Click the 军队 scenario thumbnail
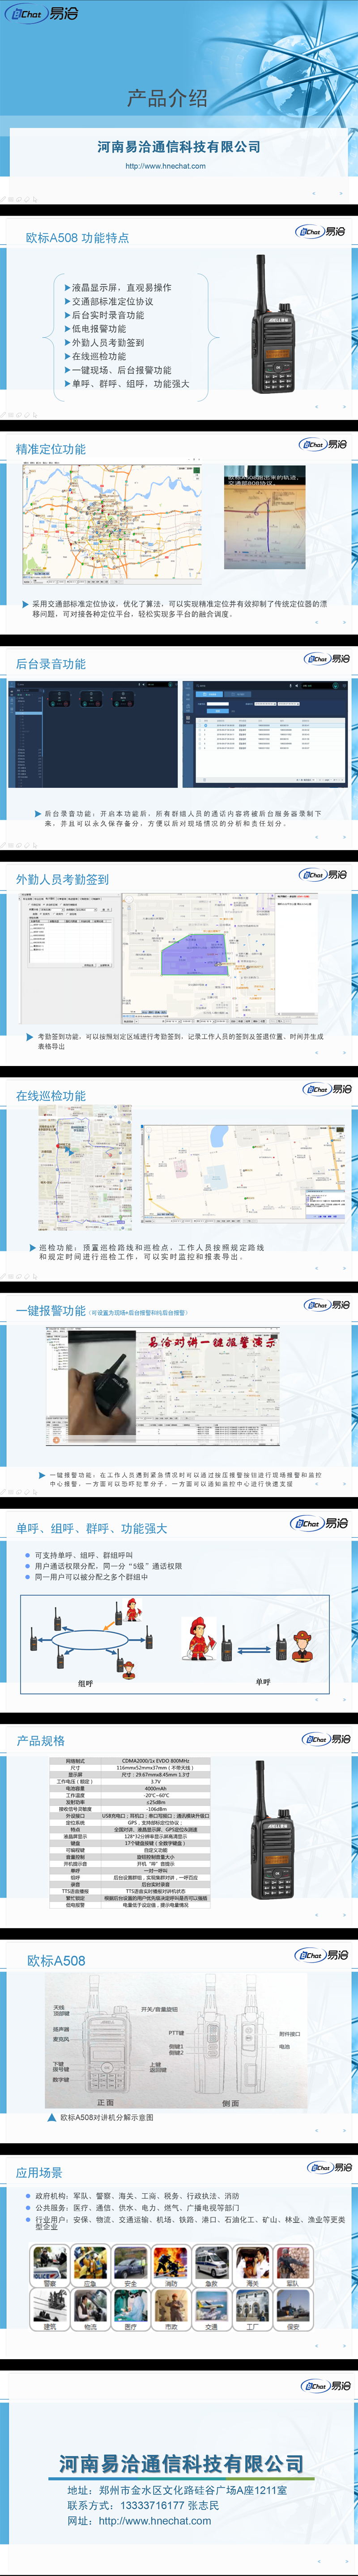This screenshot has width=358, height=2576. click(293, 2266)
